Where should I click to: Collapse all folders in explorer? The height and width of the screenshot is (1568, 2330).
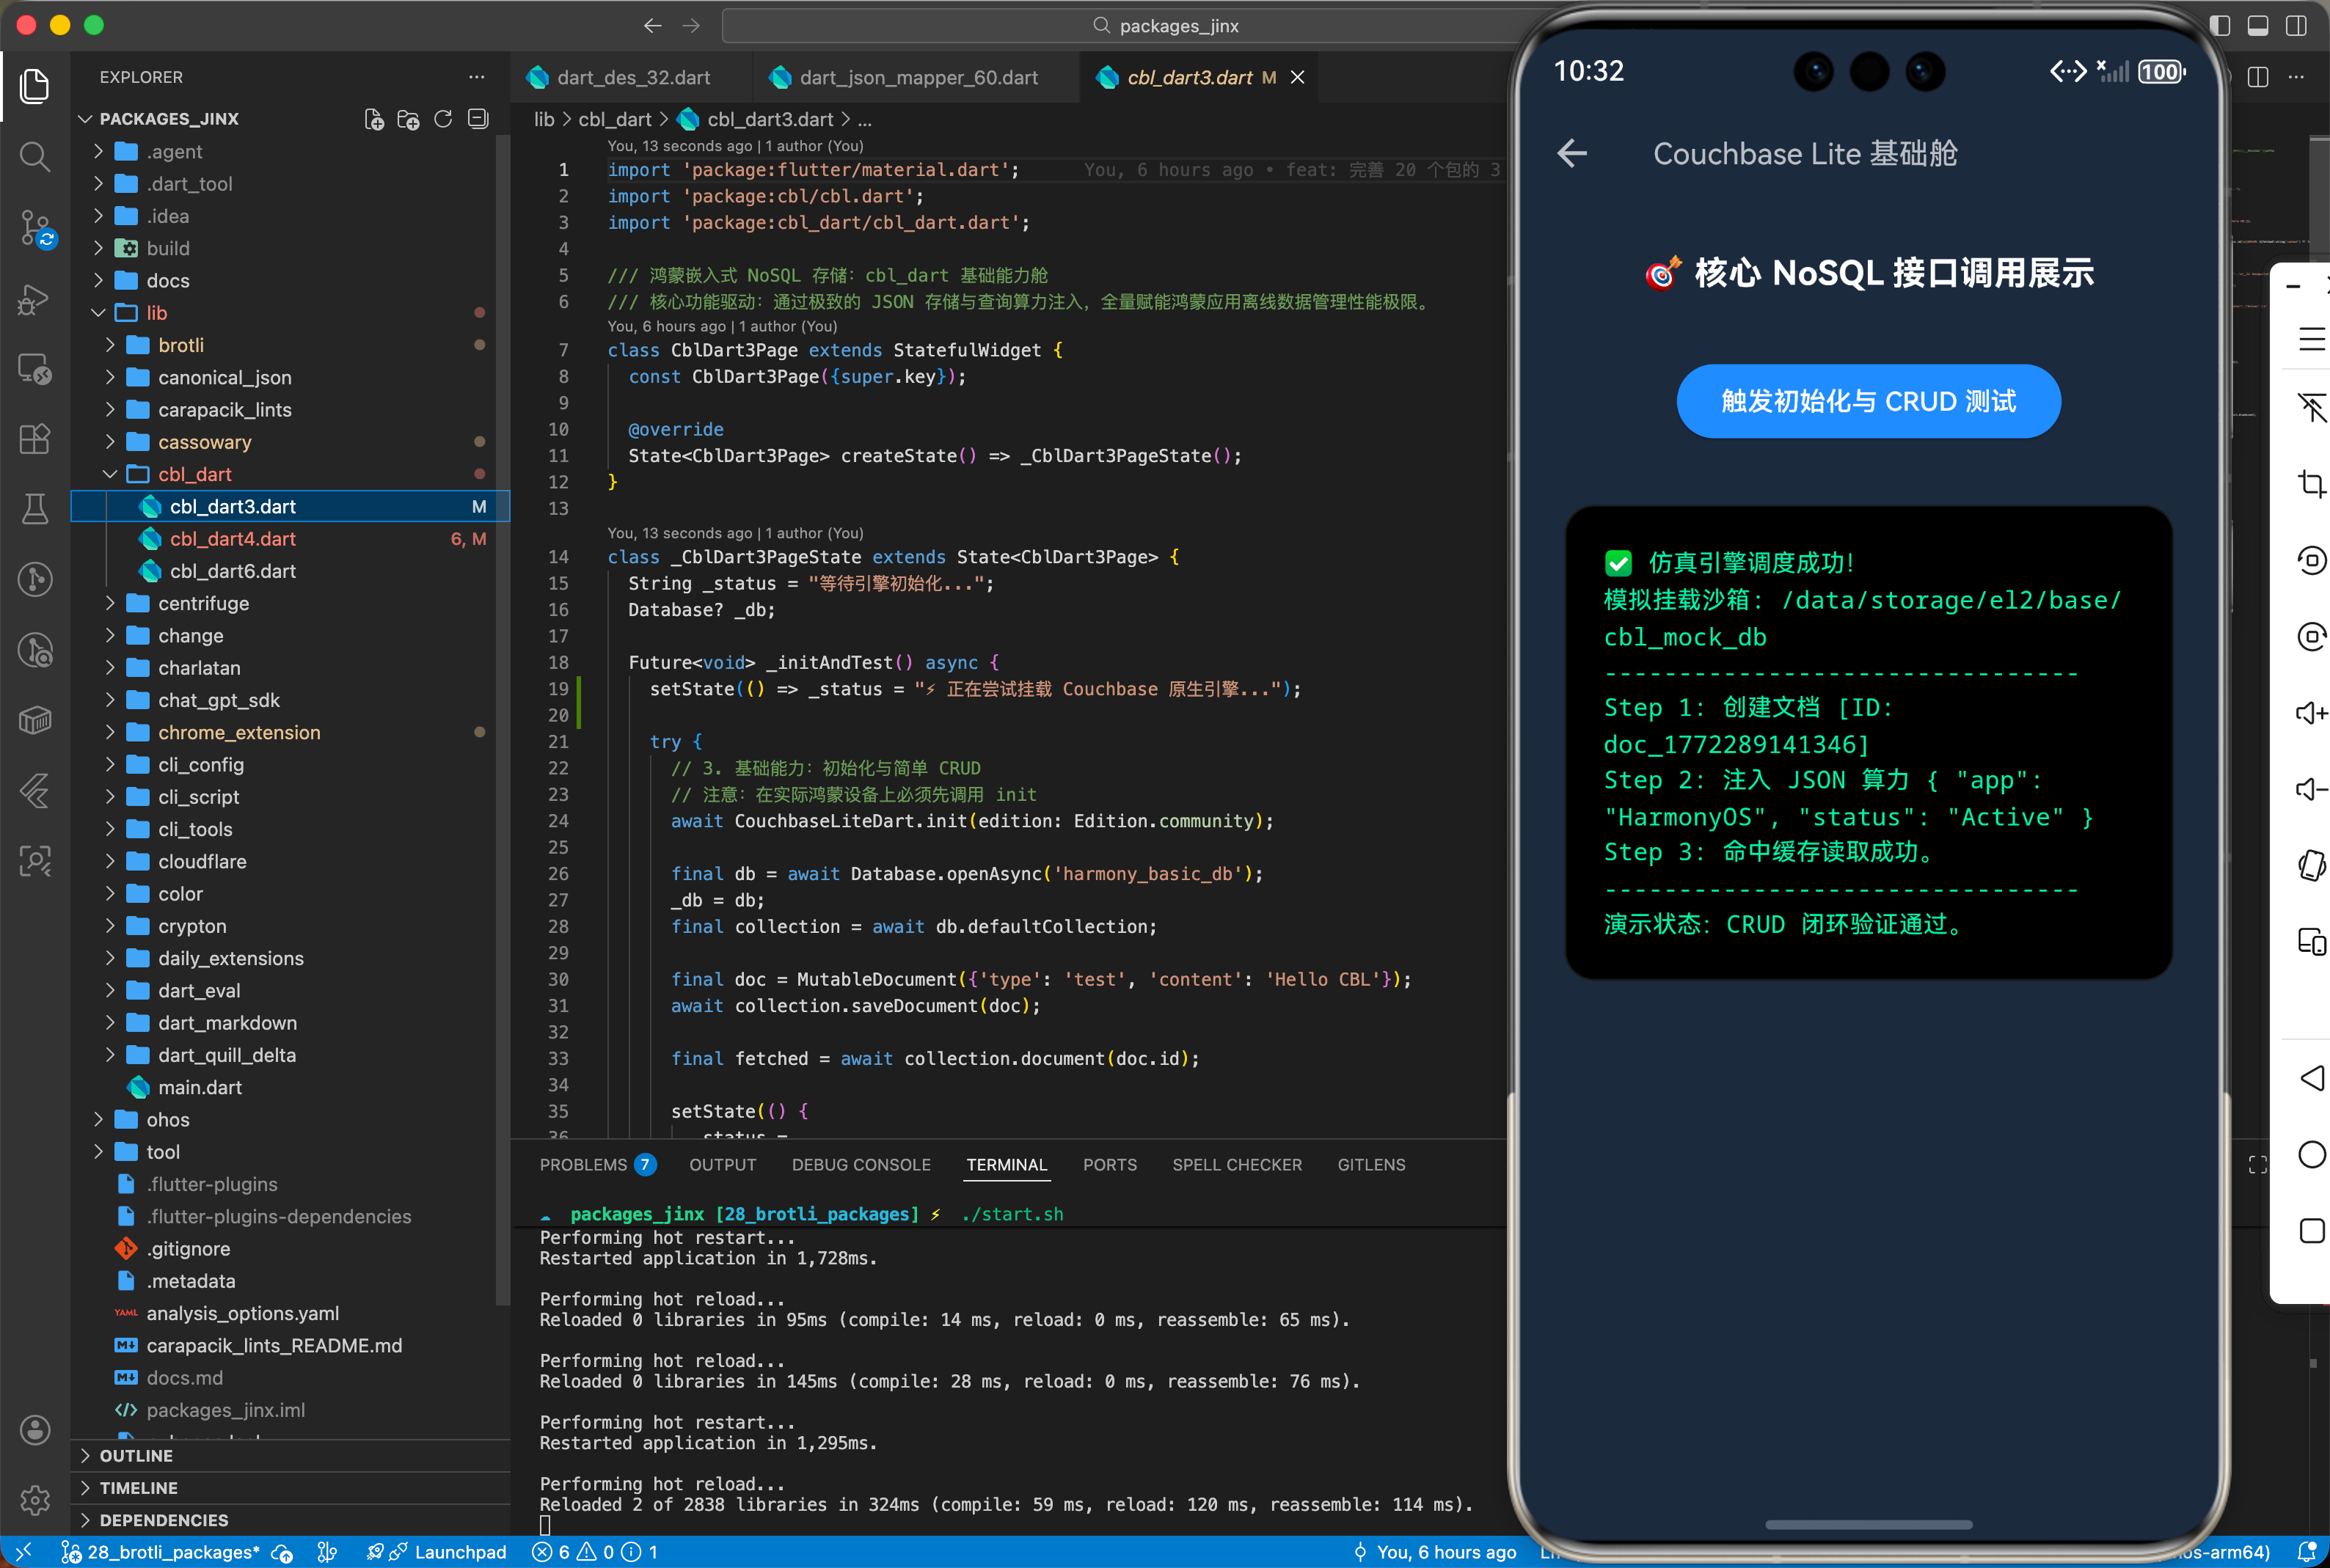coord(478,119)
